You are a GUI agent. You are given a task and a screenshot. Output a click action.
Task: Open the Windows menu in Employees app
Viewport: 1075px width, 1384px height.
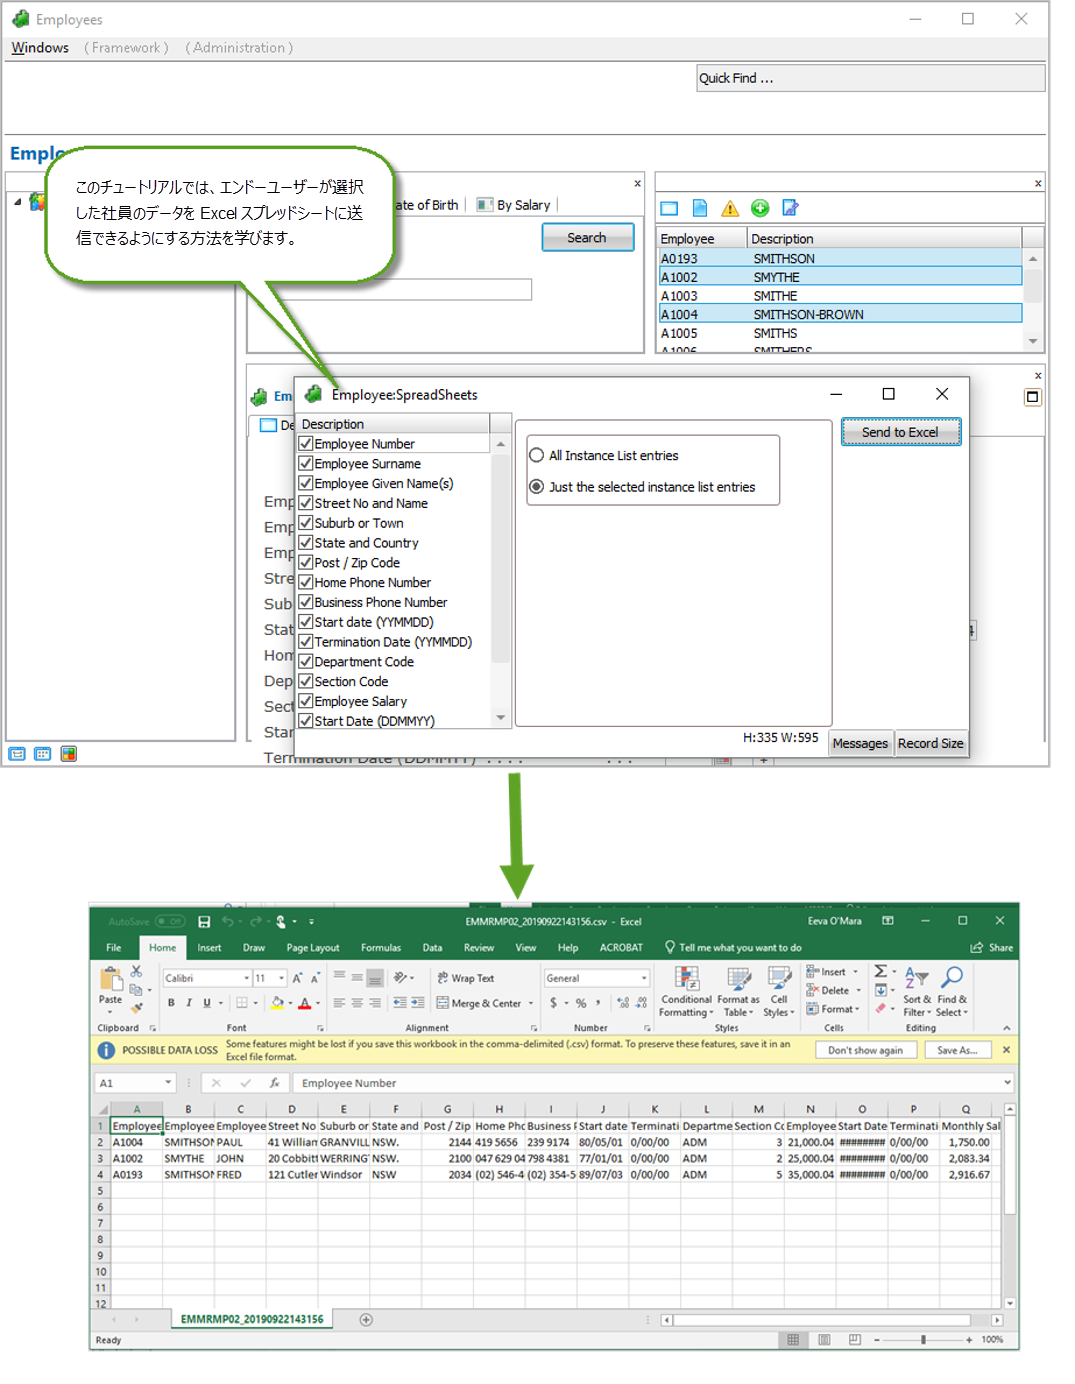pyautogui.click(x=40, y=48)
